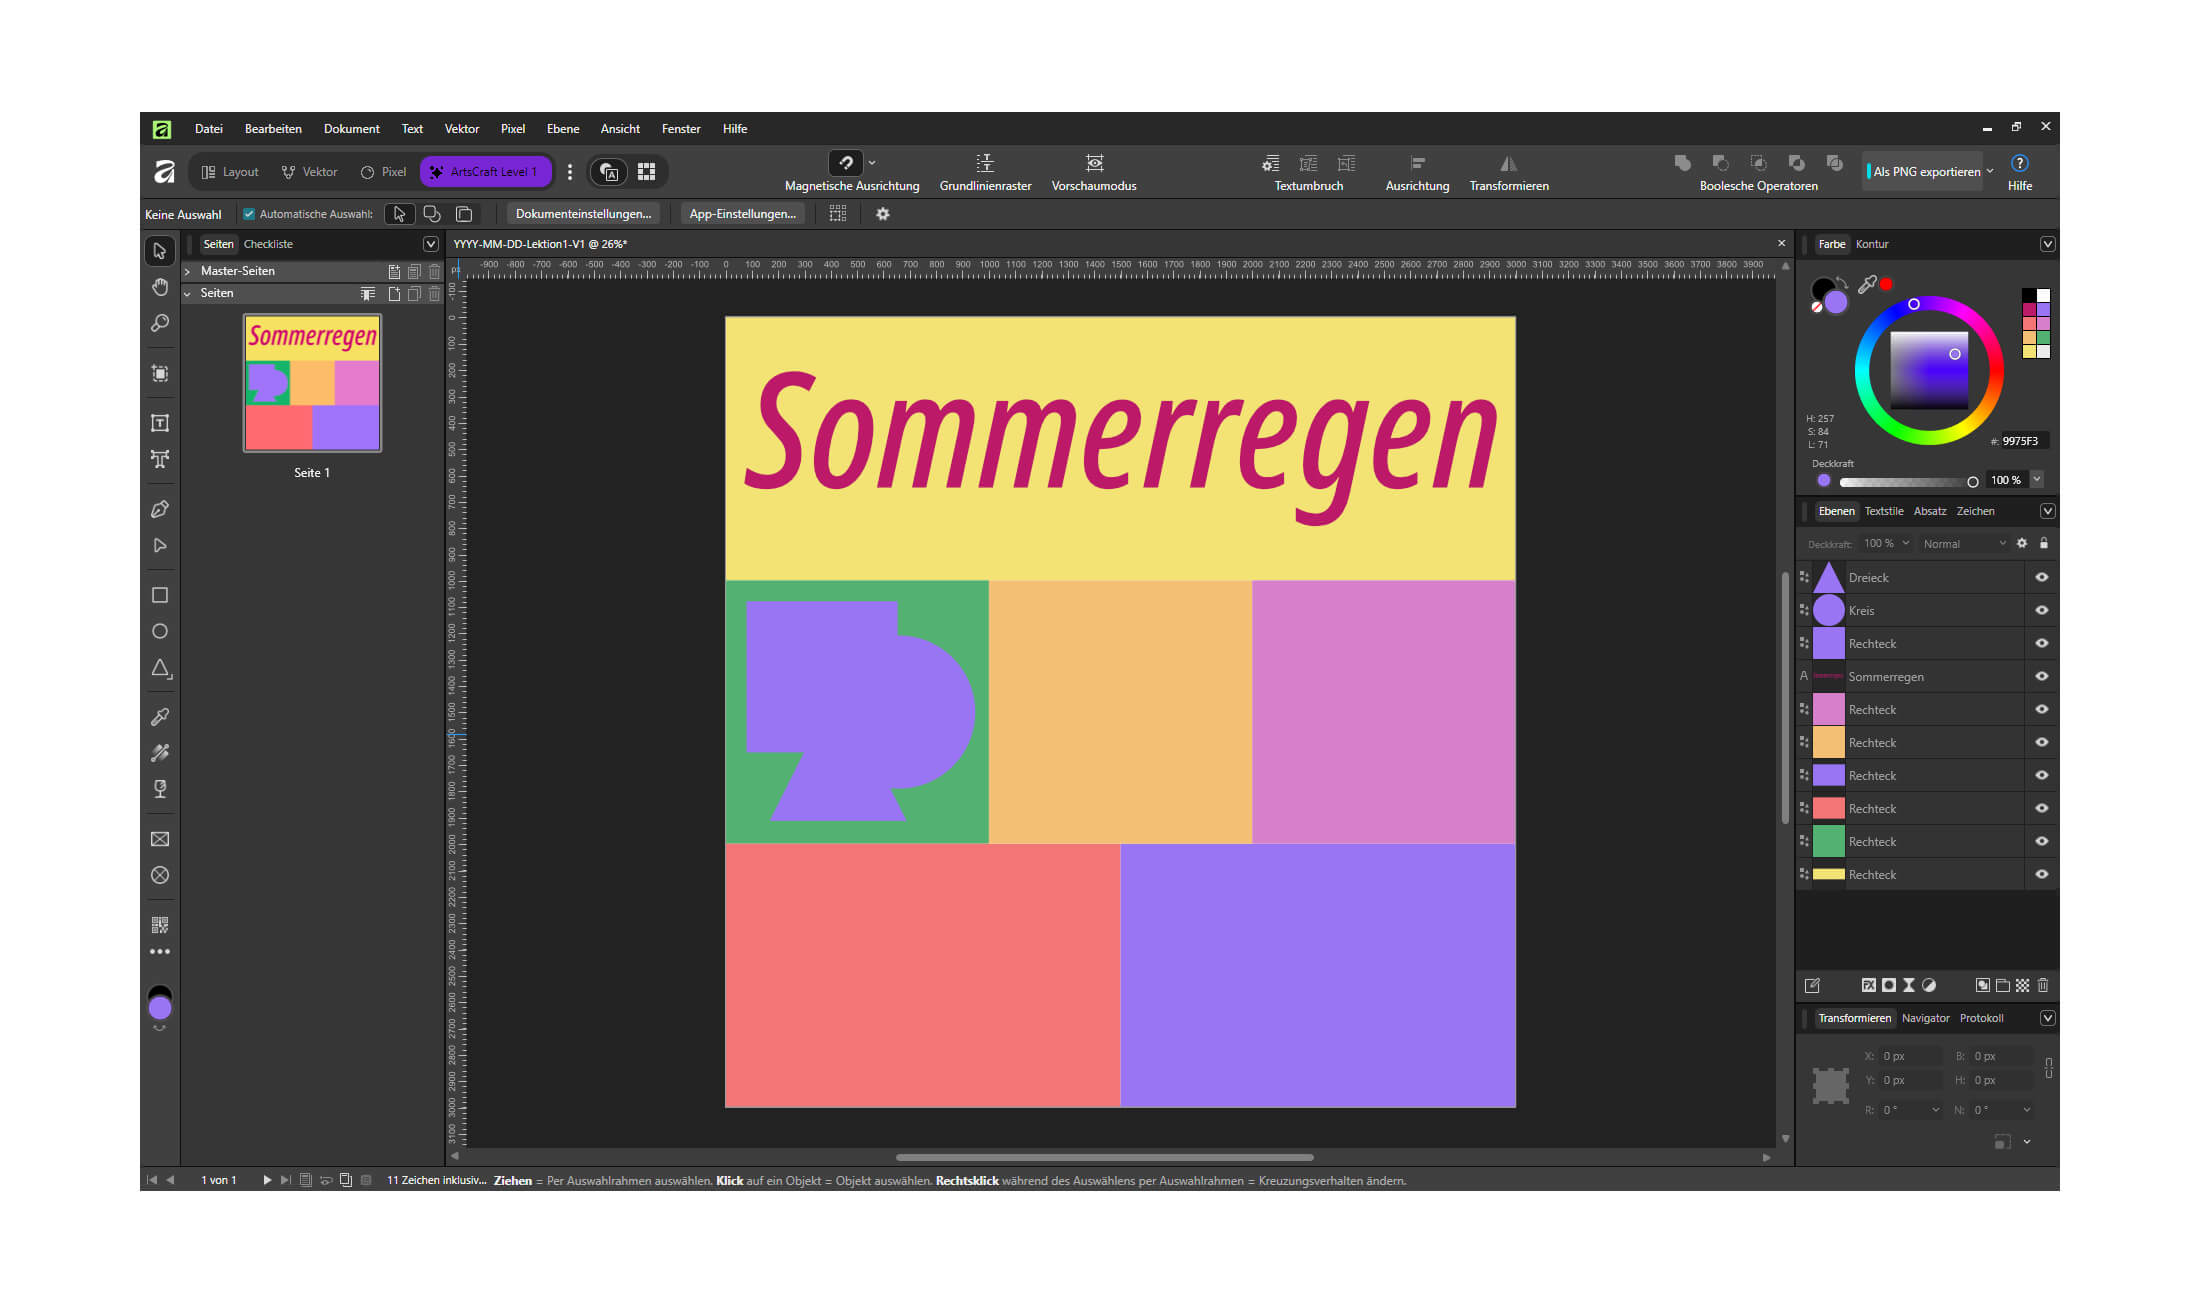Image resolution: width=2200 pixels, height=1304 pixels.
Task: Open the Als PNG exportieren dropdown arrow
Action: [1990, 172]
